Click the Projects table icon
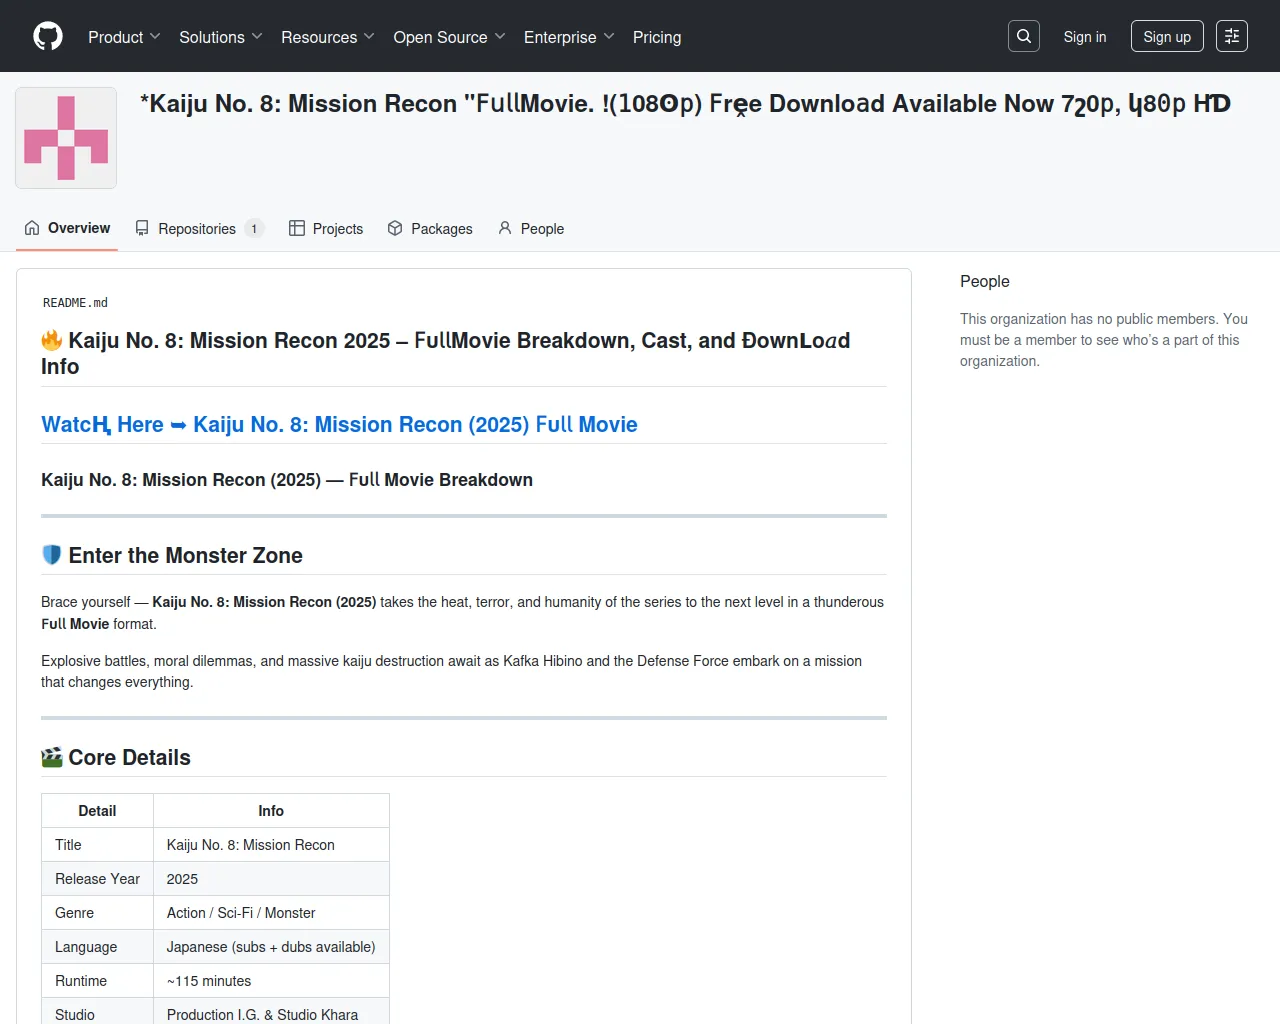Image resolution: width=1280 pixels, height=1024 pixels. [x=297, y=228]
